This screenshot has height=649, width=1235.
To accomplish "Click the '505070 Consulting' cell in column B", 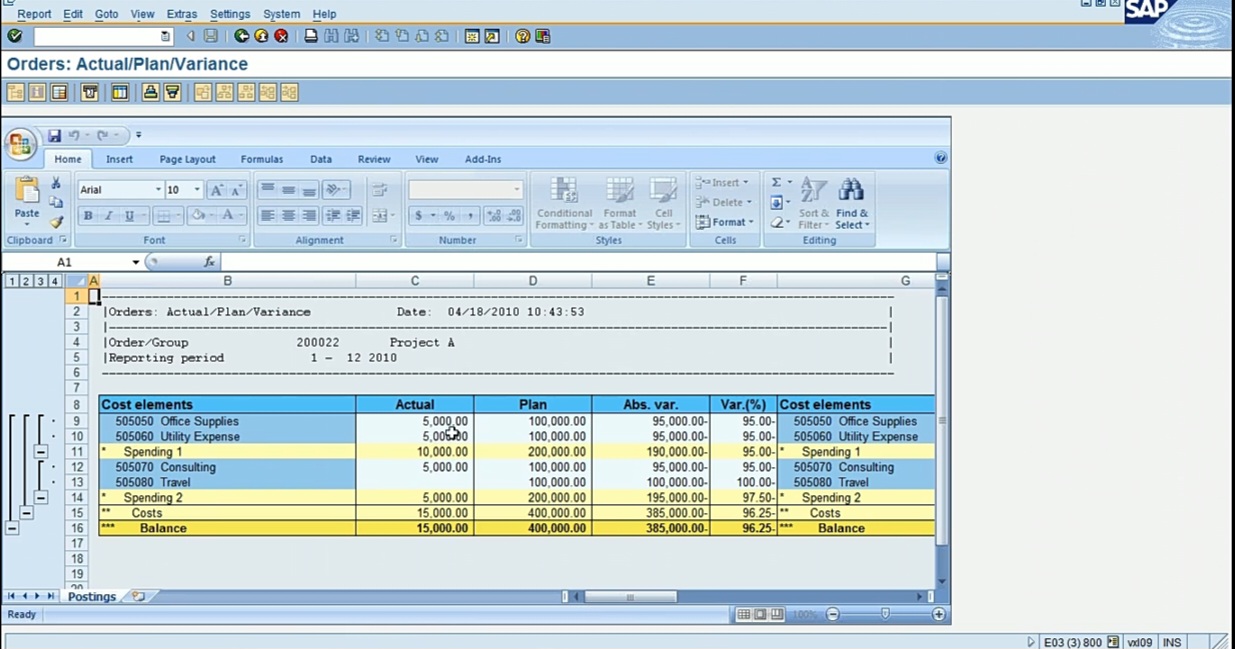I will 227,467.
